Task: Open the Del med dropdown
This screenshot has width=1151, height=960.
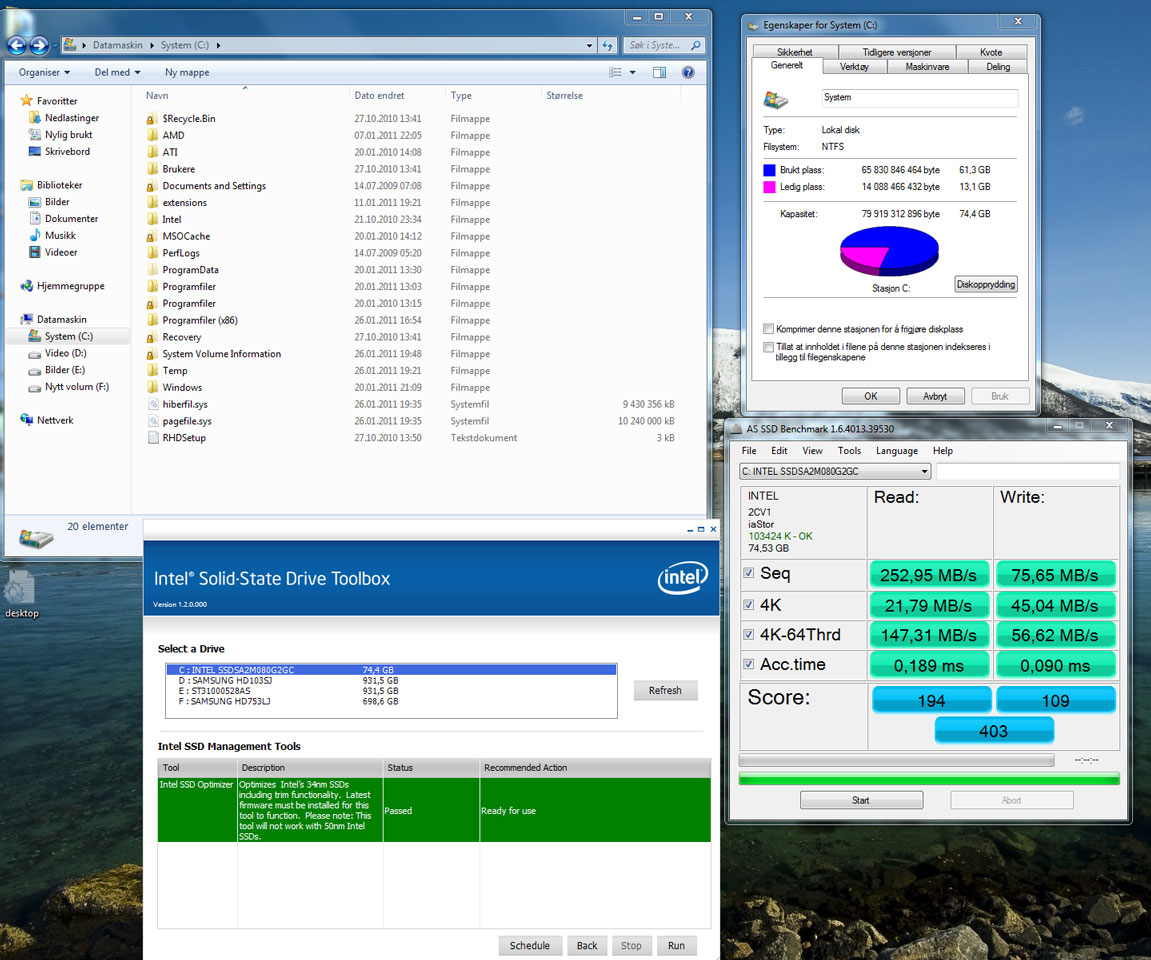Action: click(117, 72)
